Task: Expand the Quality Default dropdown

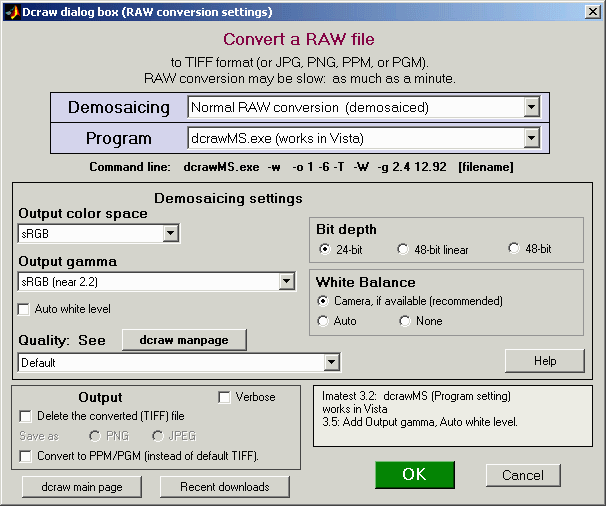Action: point(331,363)
